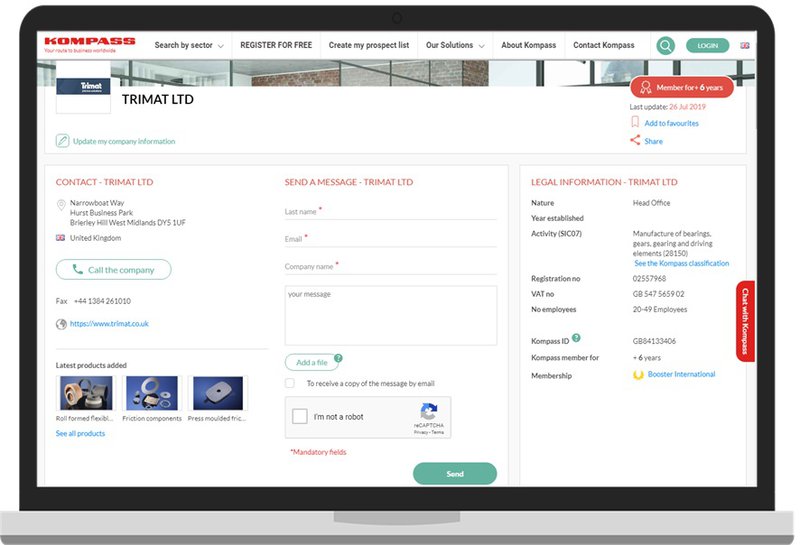Open the Our Solutions dropdown menu
The height and width of the screenshot is (545, 800).
click(455, 46)
